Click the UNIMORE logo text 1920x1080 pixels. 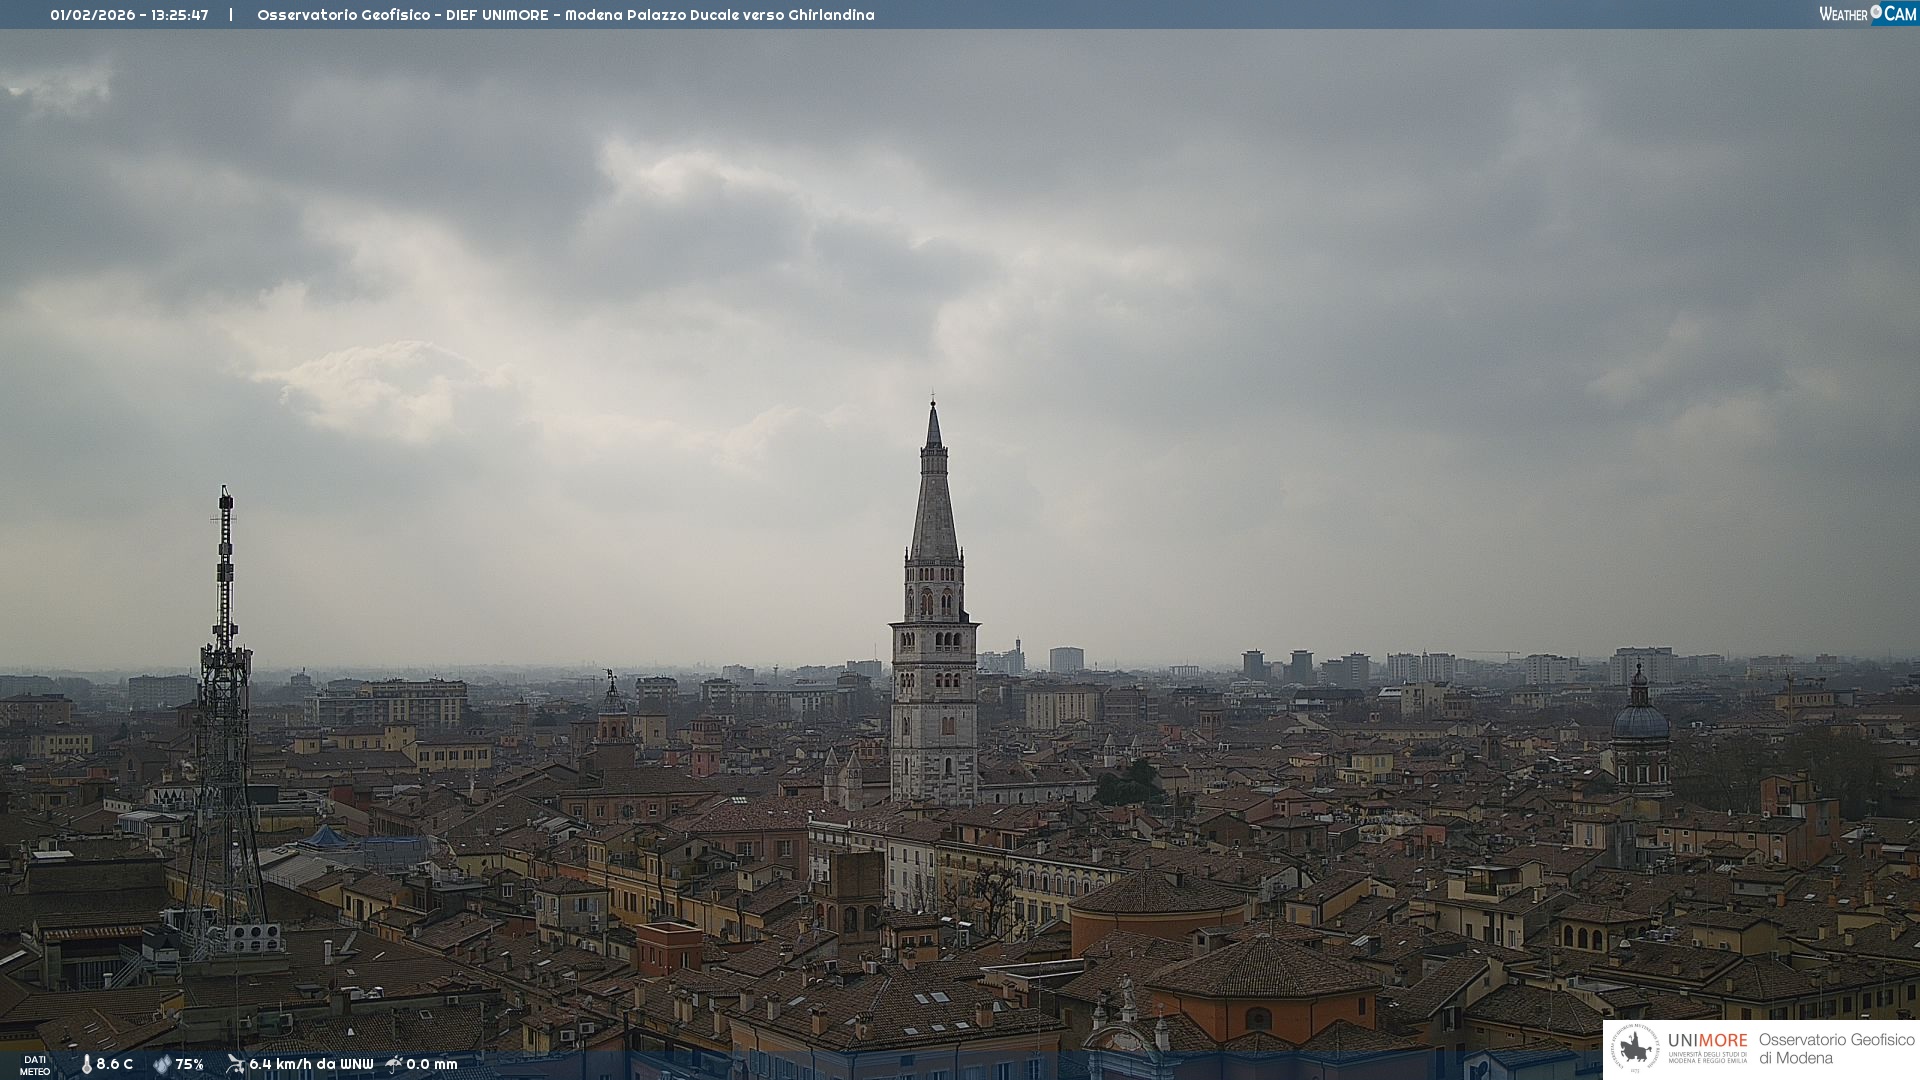pos(1707,1041)
